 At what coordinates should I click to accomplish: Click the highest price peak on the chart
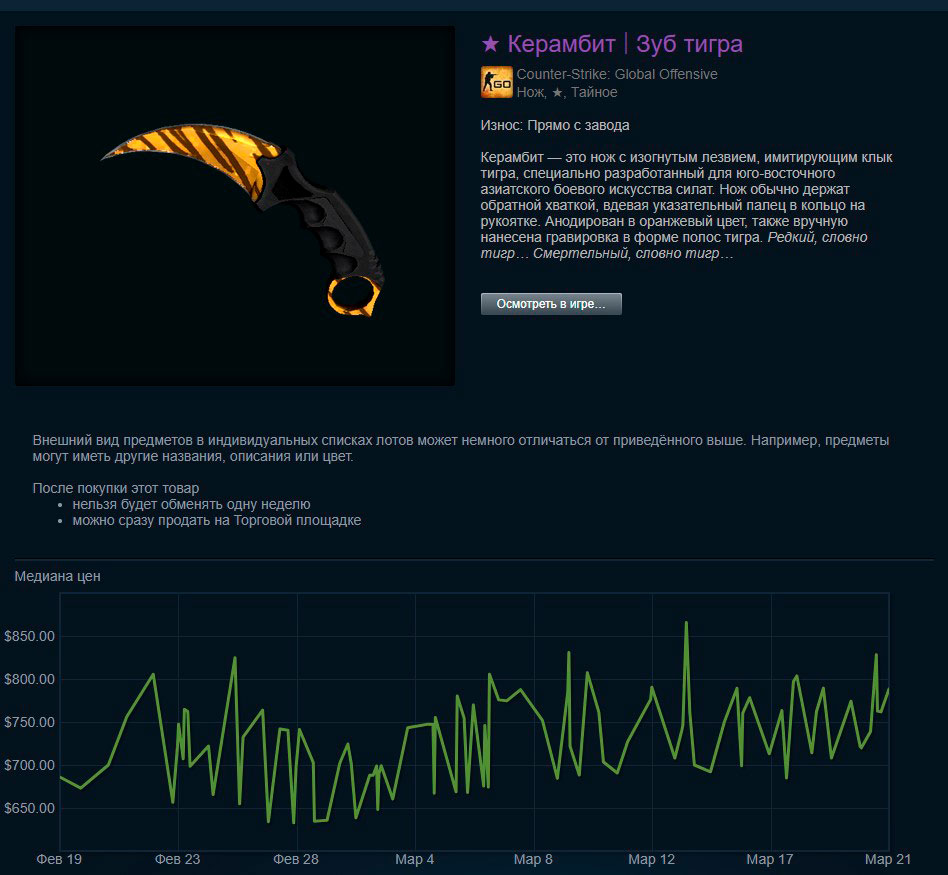click(686, 623)
